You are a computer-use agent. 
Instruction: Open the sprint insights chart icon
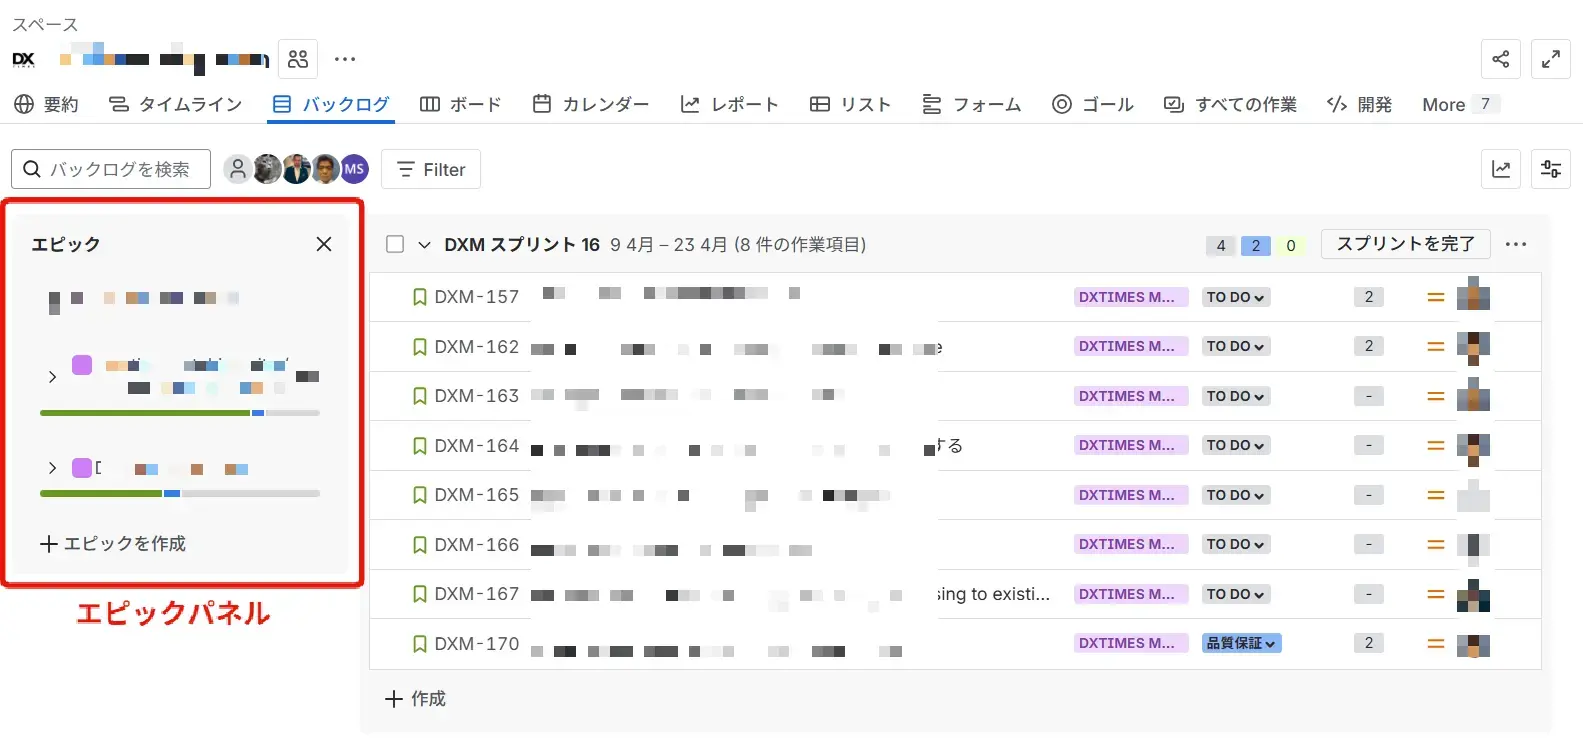(1500, 169)
